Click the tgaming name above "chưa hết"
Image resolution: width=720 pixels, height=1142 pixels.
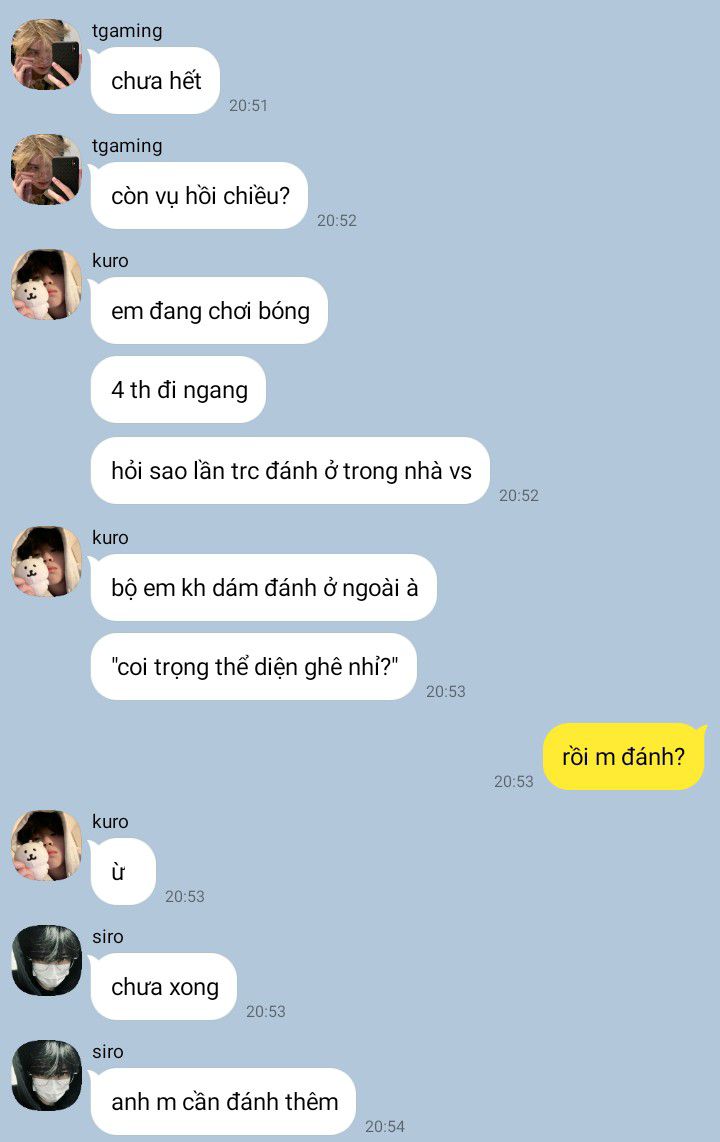pos(127,31)
